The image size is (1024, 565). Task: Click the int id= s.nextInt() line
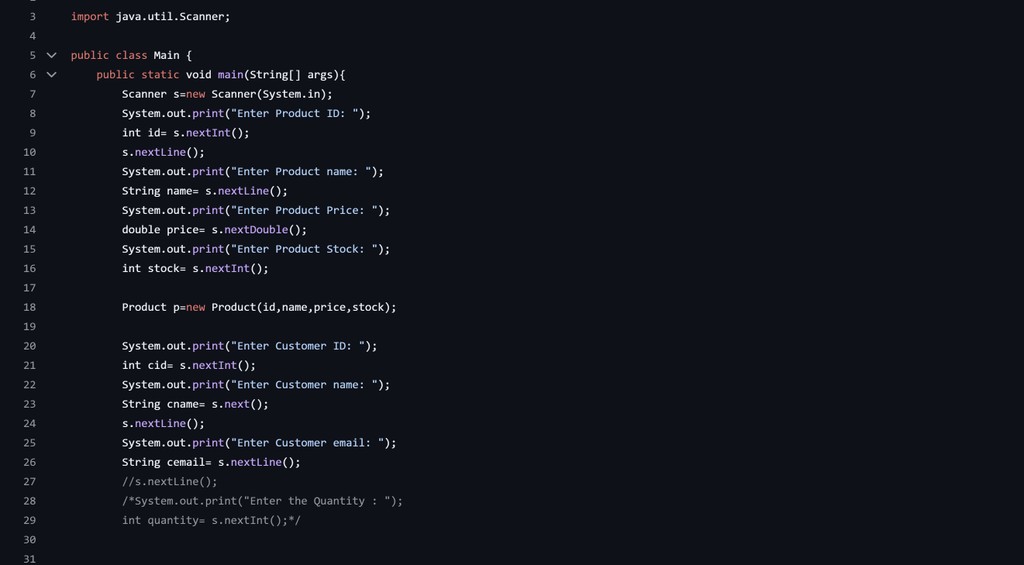point(185,133)
